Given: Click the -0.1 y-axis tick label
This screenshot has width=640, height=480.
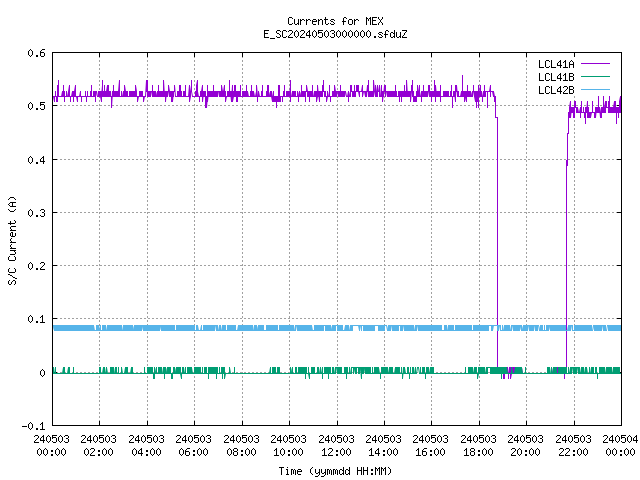Looking at the screenshot, I should [x=33, y=426].
